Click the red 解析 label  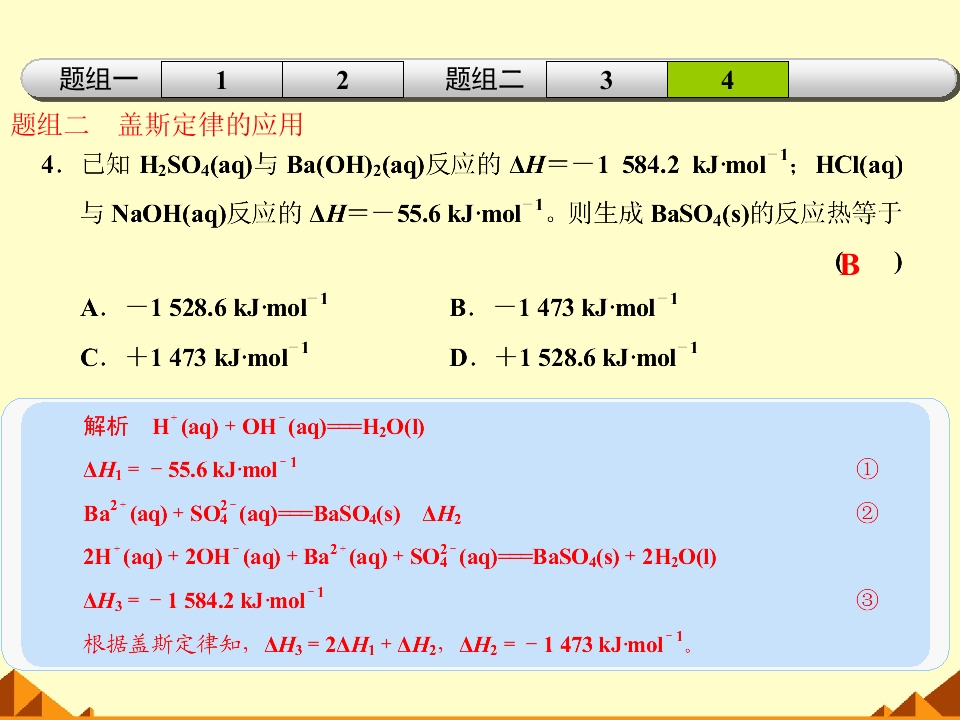tap(105, 426)
